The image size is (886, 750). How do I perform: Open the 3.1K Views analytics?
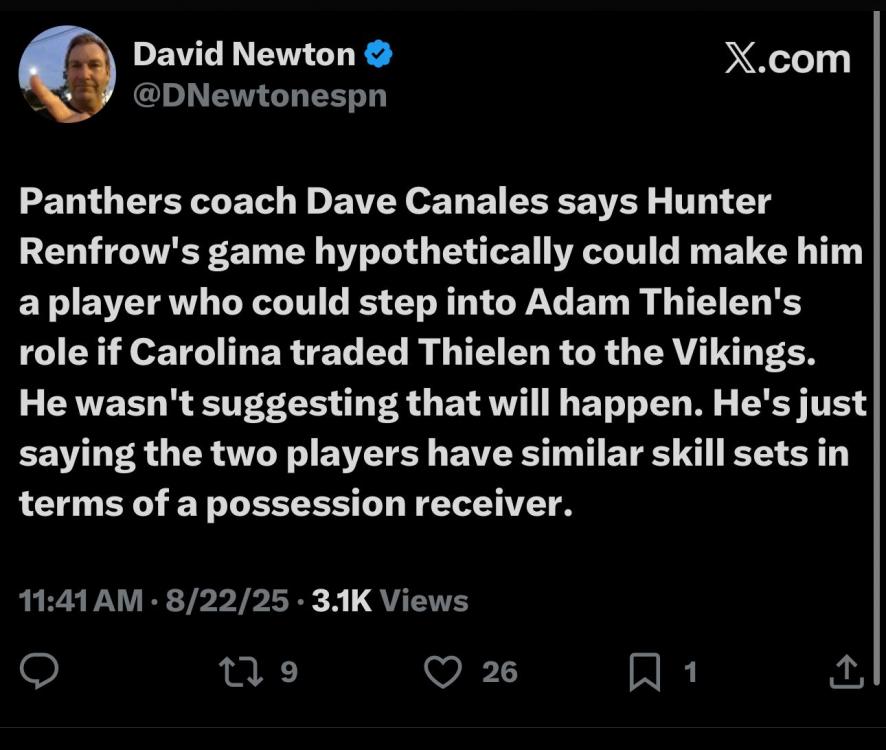390,601
